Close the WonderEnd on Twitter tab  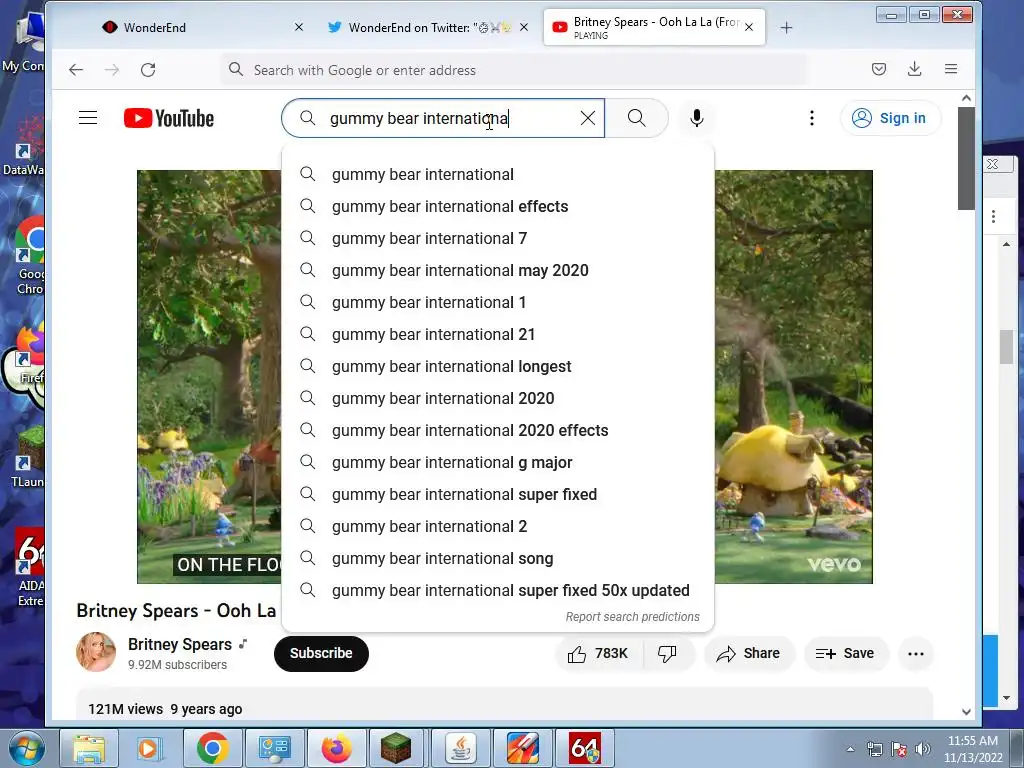(524, 27)
